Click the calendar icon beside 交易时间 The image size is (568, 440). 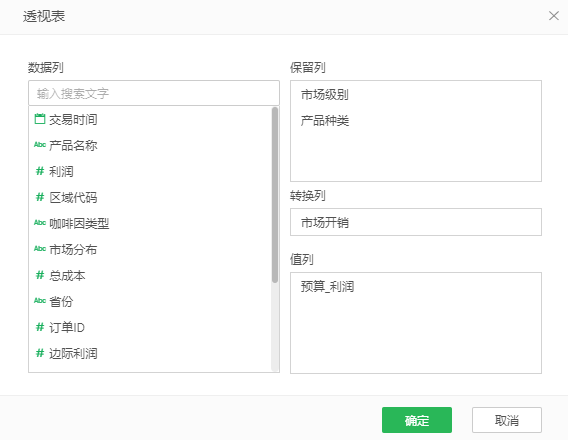click(40, 119)
